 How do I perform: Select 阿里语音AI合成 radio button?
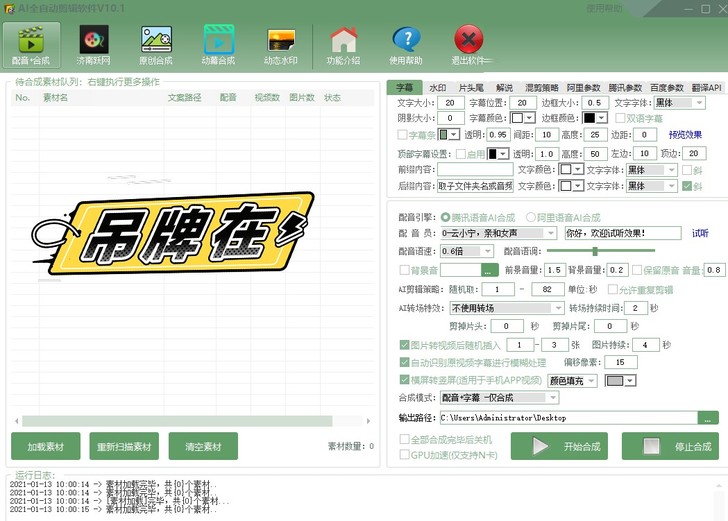point(531,217)
